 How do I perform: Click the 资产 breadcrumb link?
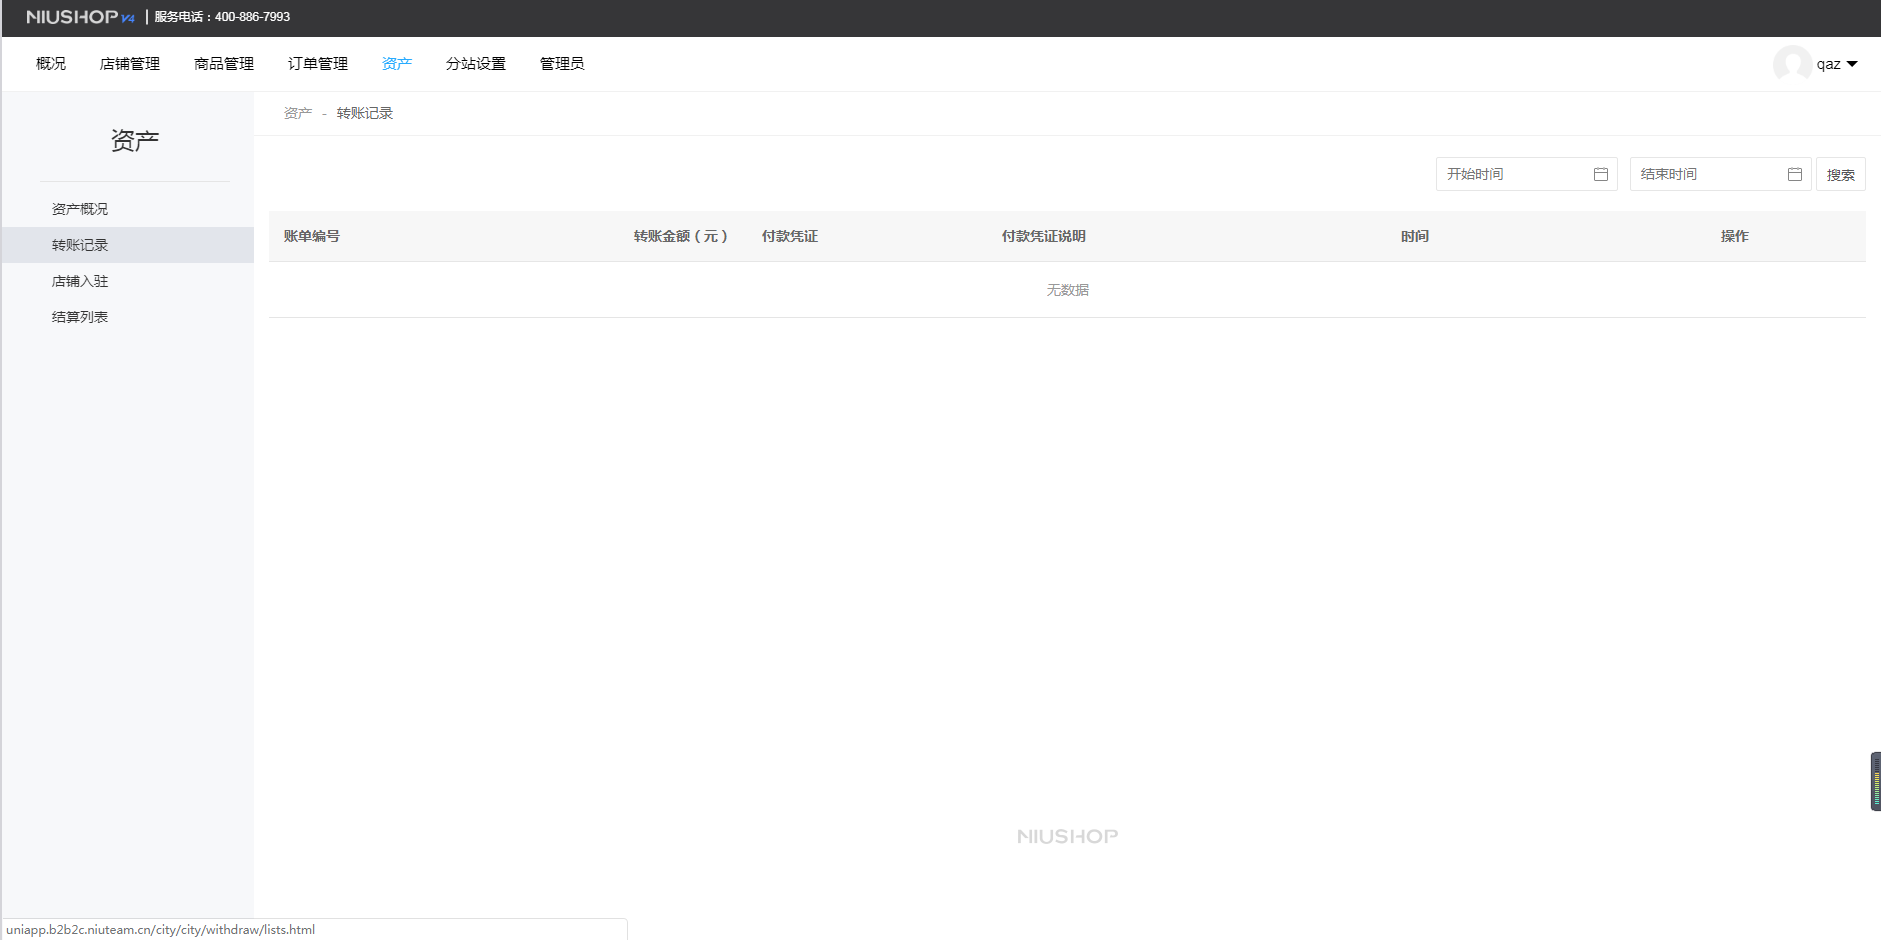tap(298, 113)
